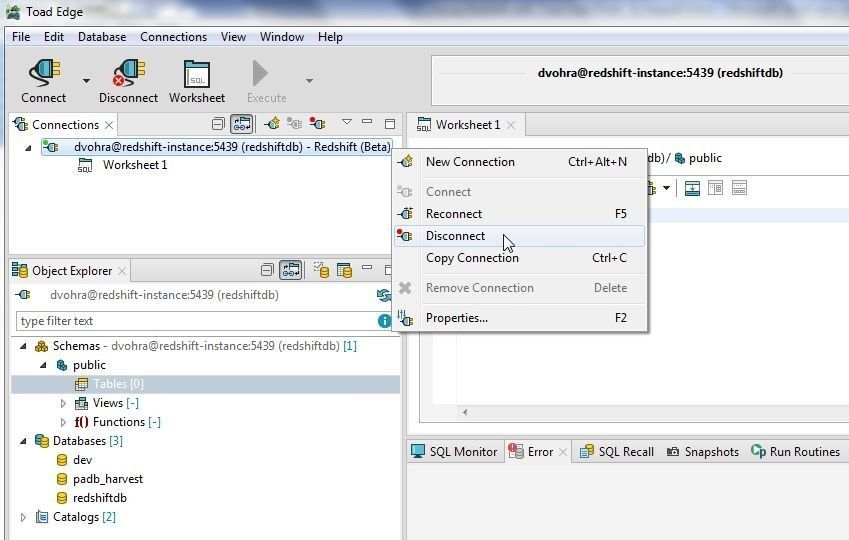The image size is (849, 540).
Task: Open the Connect button dropdown arrow
Action: pos(86,81)
